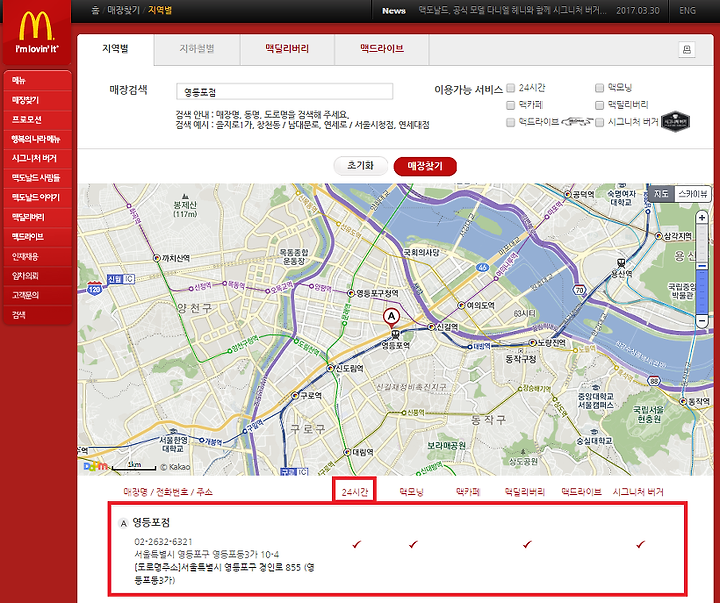This screenshot has height=603, width=720.
Task: Switch to the 지하철별 tab
Action: click(197, 49)
